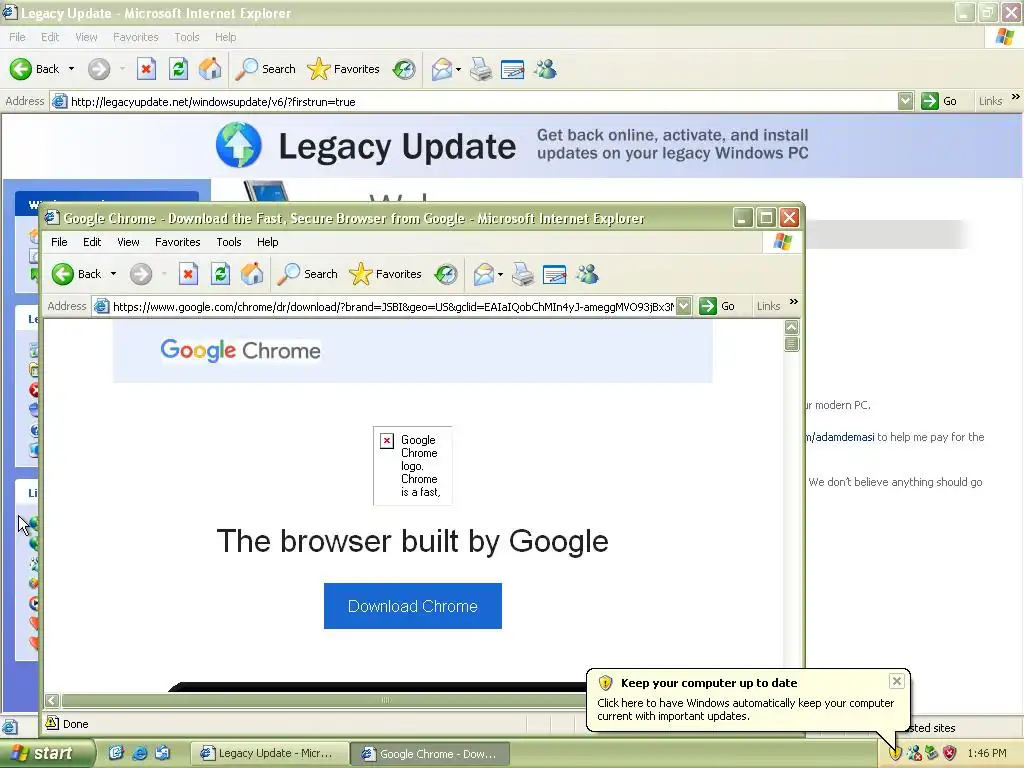The width and height of the screenshot is (1024, 768).
Task: Close the Keep your computer up to date balloon
Action: [x=897, y=681]
